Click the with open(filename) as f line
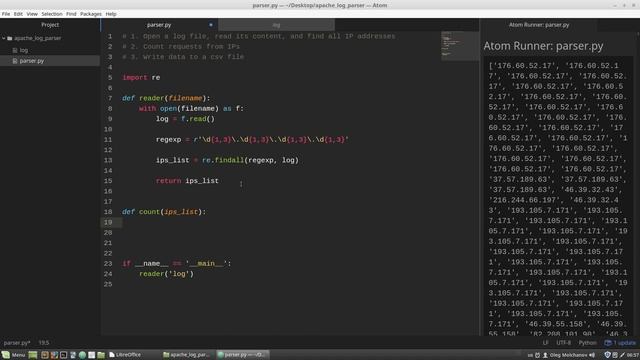The width and height of the screenshot is (640, 360). pos(191,109)
